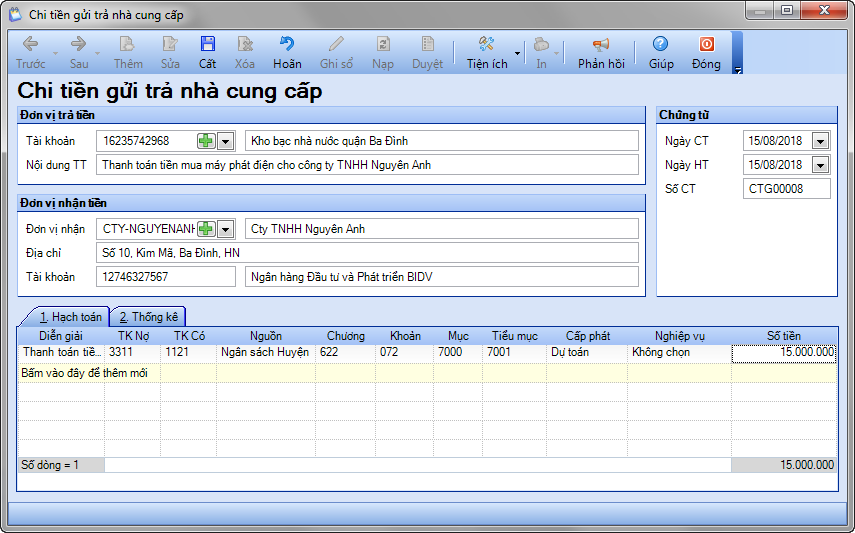
Task: Click the Số tiền column header
Action: click(x=784, y=336)
